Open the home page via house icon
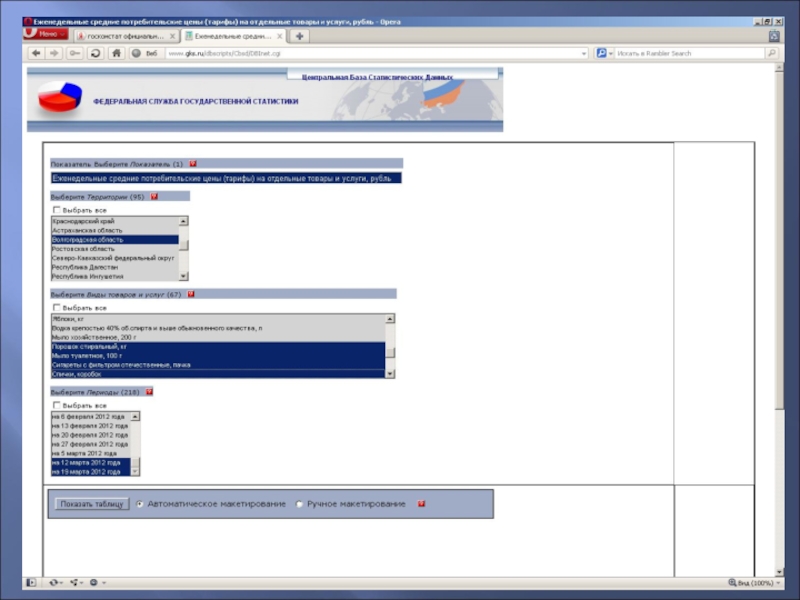 (116, 53)
